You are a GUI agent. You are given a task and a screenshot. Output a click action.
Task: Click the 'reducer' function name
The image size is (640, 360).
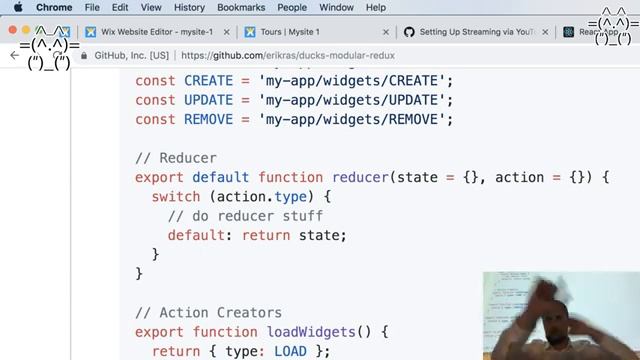coord(360,177)
